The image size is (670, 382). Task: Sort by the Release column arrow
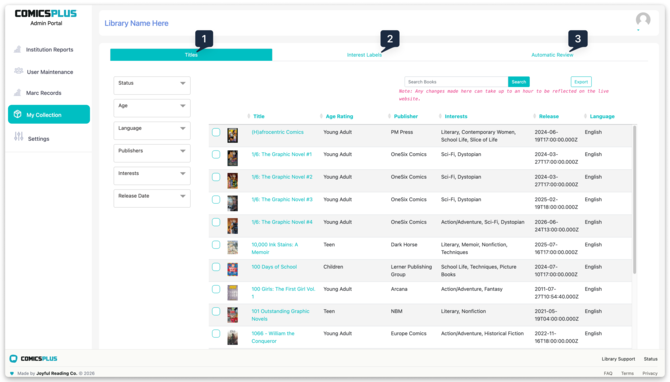[x=535, y=116]
